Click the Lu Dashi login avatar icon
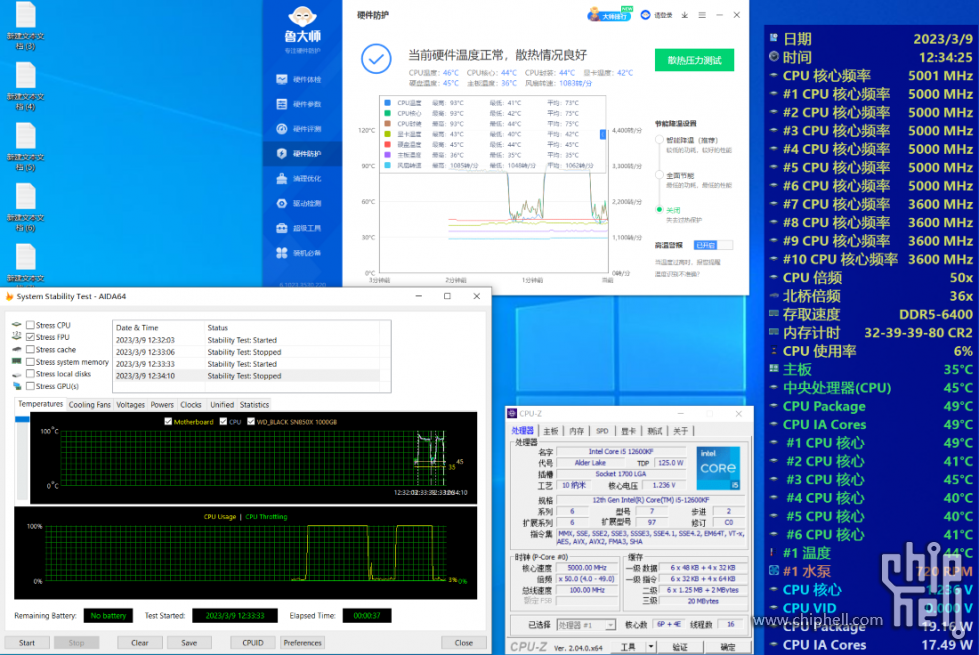This screenshot has height=655, width=979. tap(646, 15)
